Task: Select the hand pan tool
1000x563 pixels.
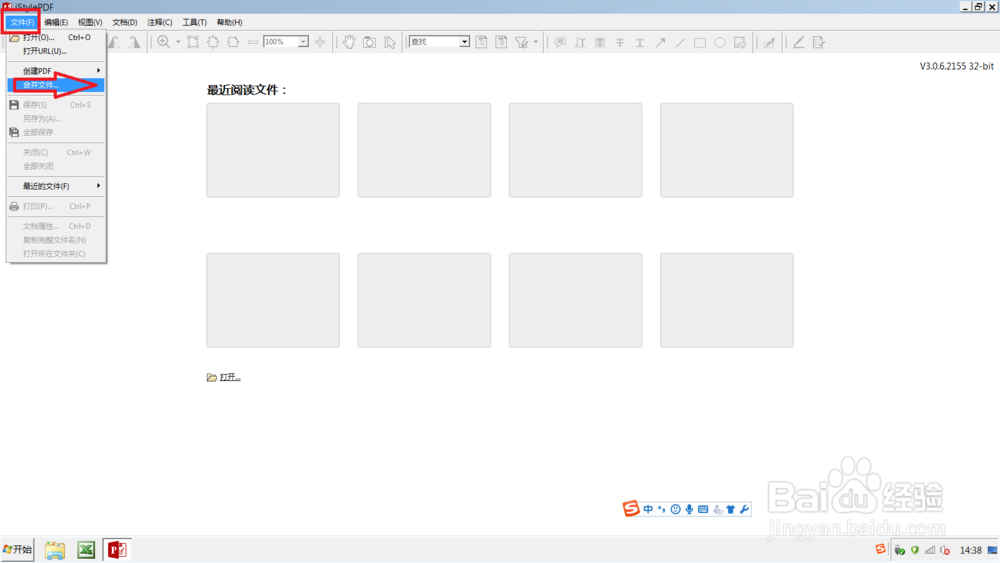Action: point(349,42)
